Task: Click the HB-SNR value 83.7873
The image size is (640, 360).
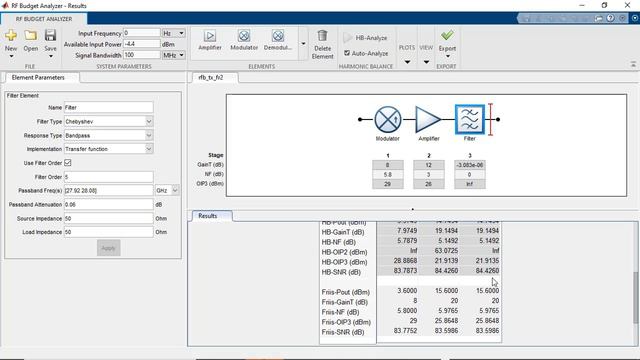Action: (405, 271)
